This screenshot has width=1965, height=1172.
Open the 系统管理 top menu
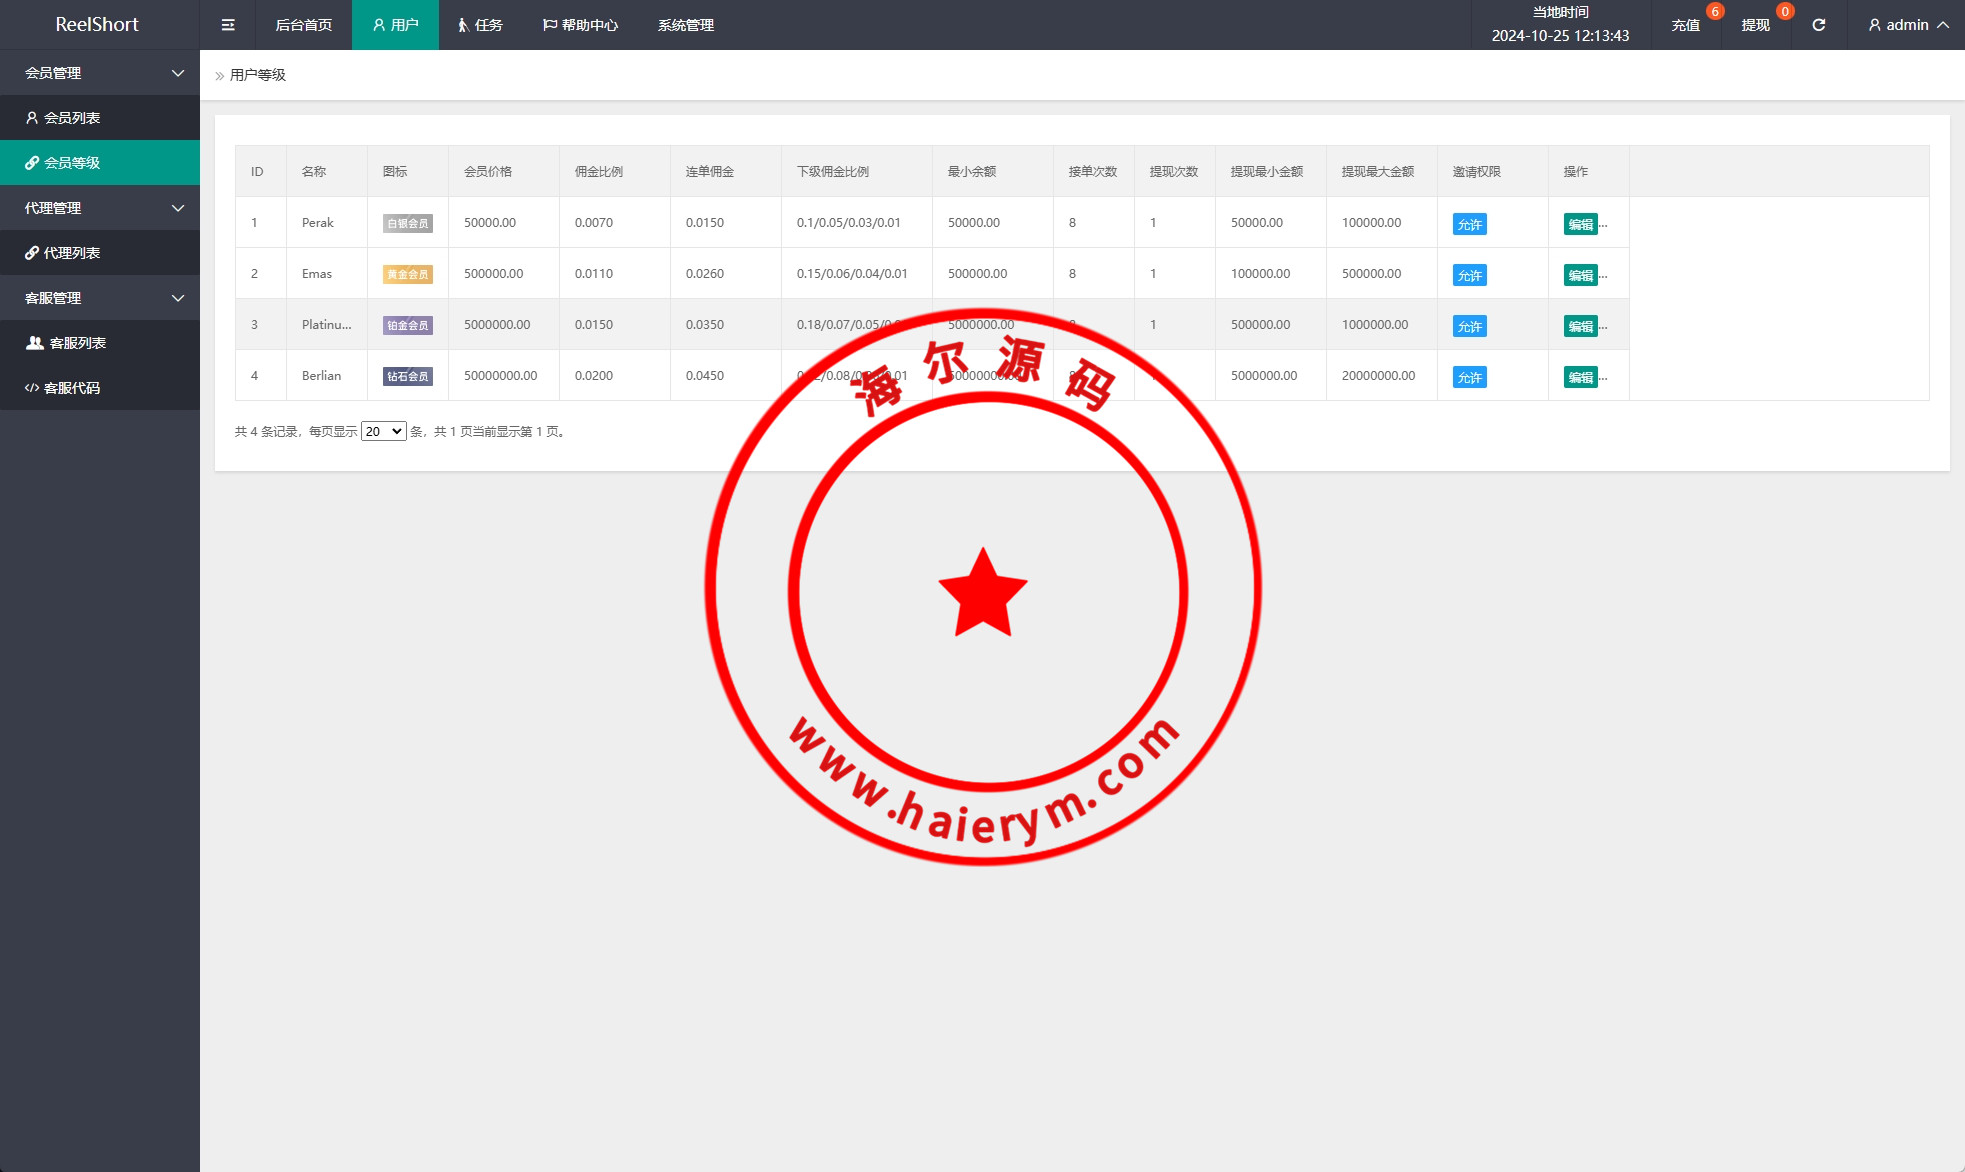click(x=685, y=25)
